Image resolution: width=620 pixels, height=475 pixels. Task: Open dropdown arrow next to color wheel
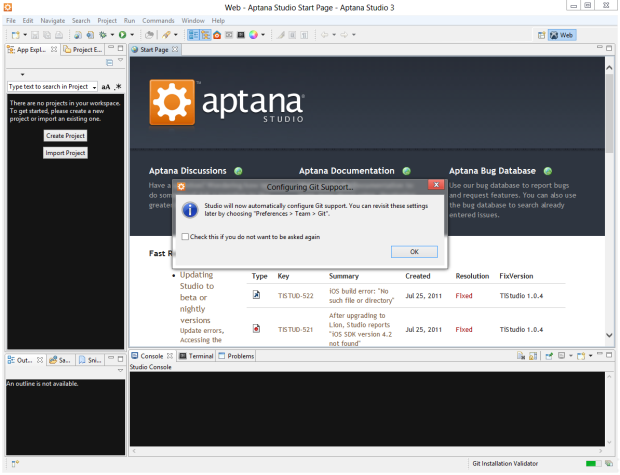pos(263,35)
